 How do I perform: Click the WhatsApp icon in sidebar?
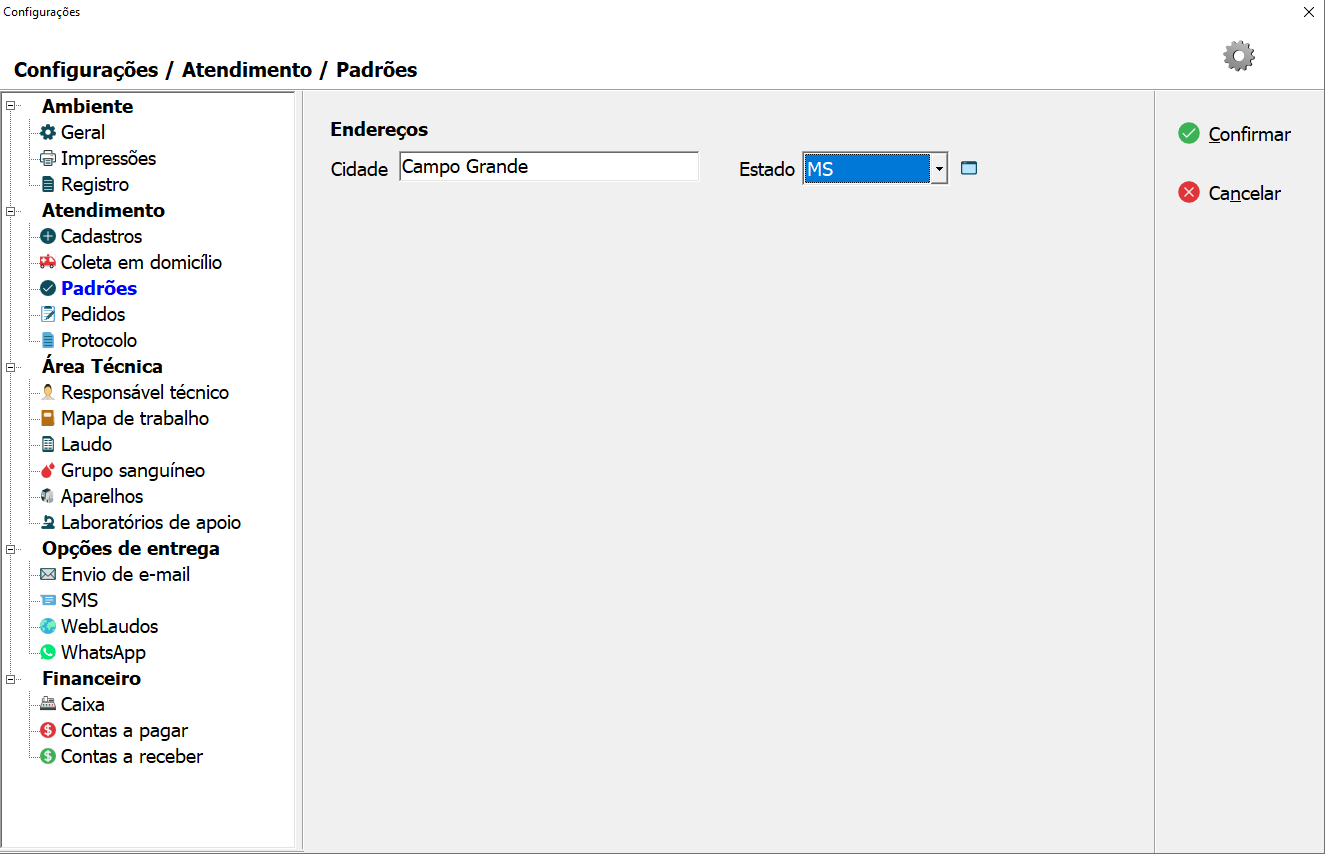[48, 652]
